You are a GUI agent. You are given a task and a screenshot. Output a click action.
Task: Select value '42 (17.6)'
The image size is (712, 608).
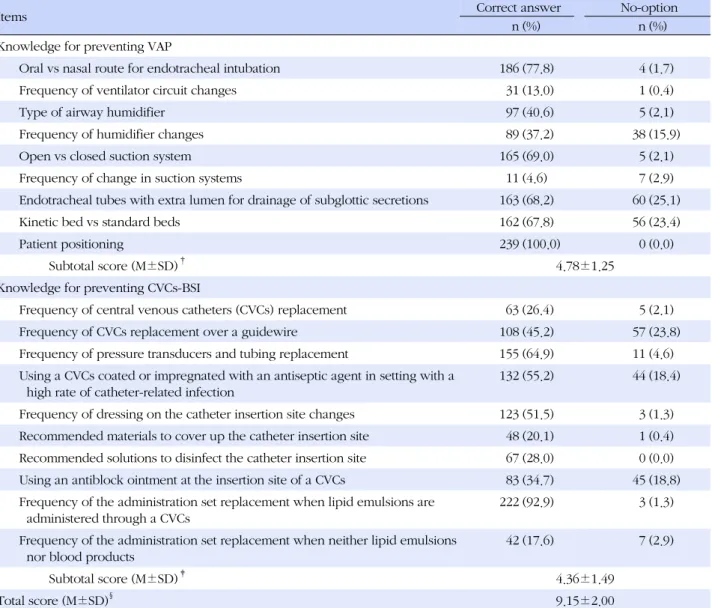click(x=529, y=540)
